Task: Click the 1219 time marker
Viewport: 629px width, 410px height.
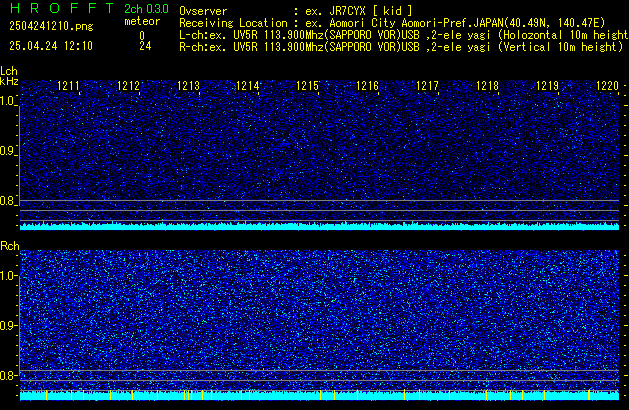Action: pos(547,86)
